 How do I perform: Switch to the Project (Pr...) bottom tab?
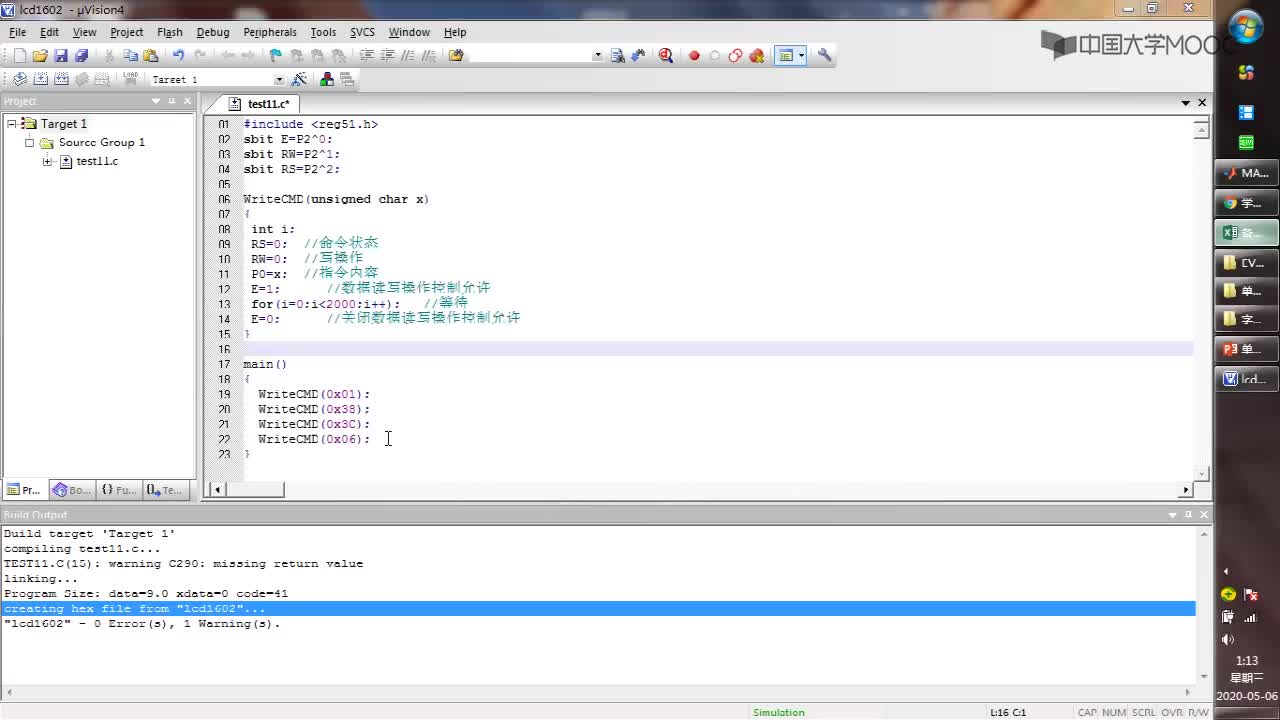click(x=24, y=490)
